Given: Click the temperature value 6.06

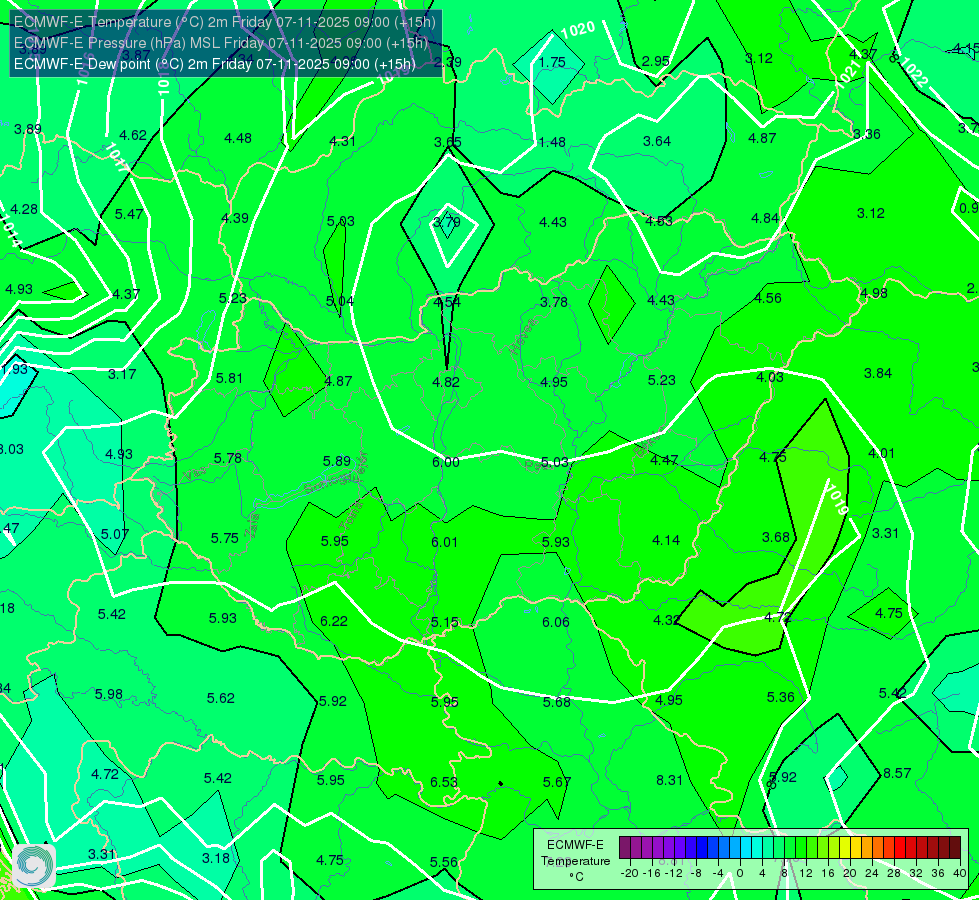Looking at the screenshot, I should (x=556, y=622).
